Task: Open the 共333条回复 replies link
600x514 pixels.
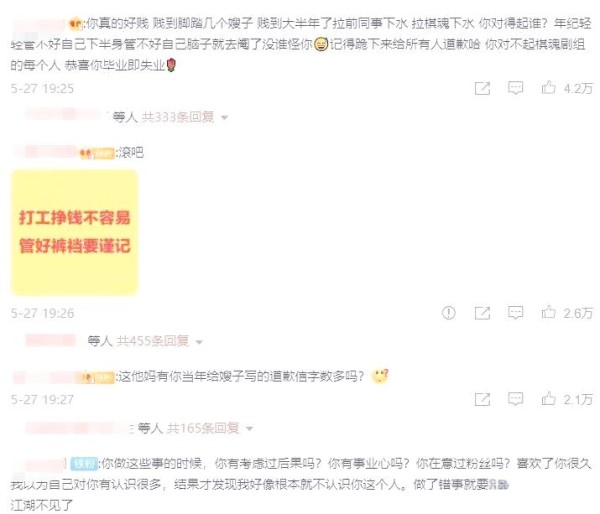Action: [x=178, y=117]
